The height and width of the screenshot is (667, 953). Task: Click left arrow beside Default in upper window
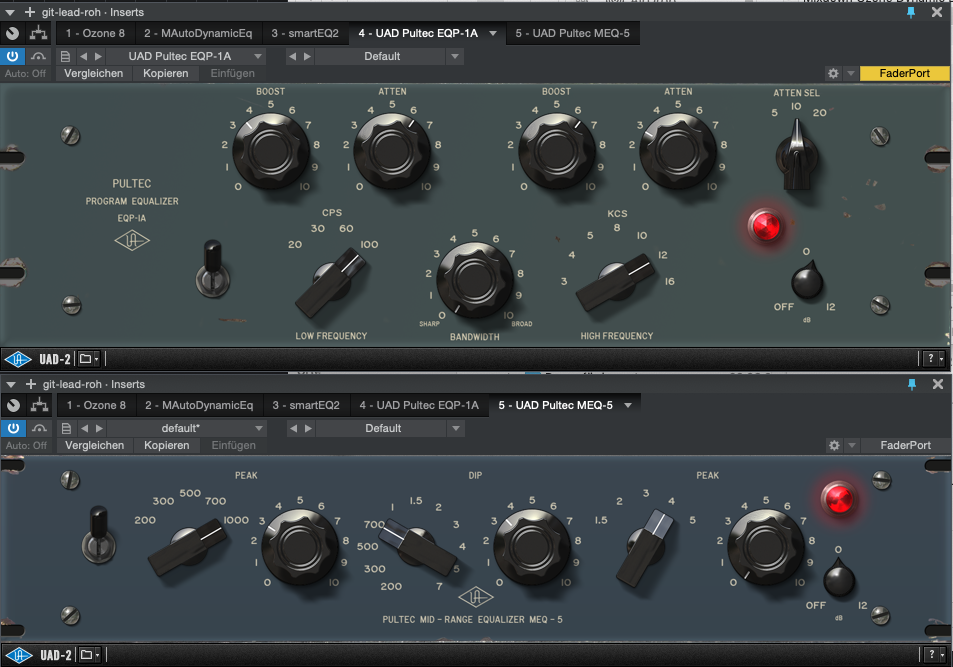[x=292, y=56]
